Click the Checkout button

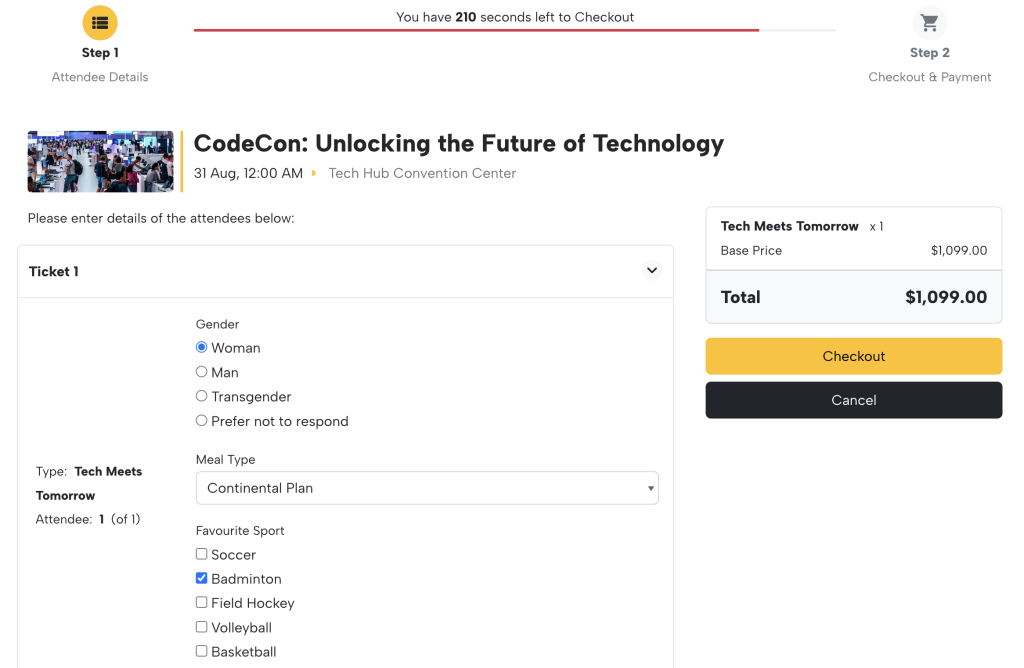click(853, 356)
